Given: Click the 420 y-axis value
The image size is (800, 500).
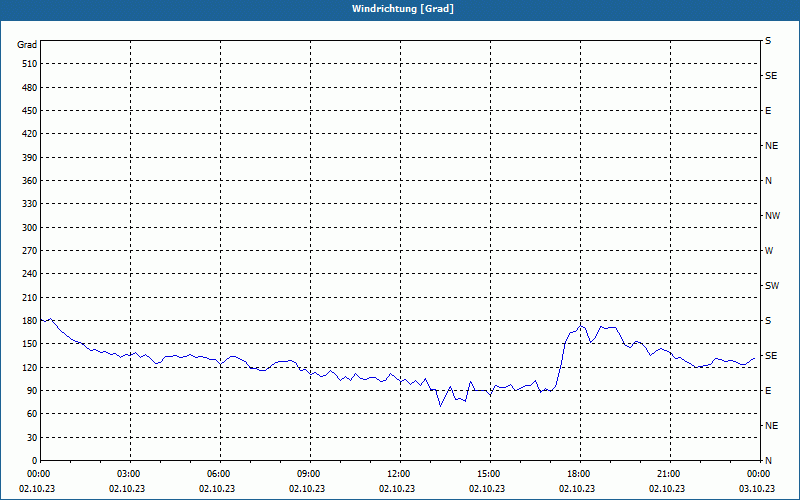Looking at the screenshot, I should (x=30, y=134).
